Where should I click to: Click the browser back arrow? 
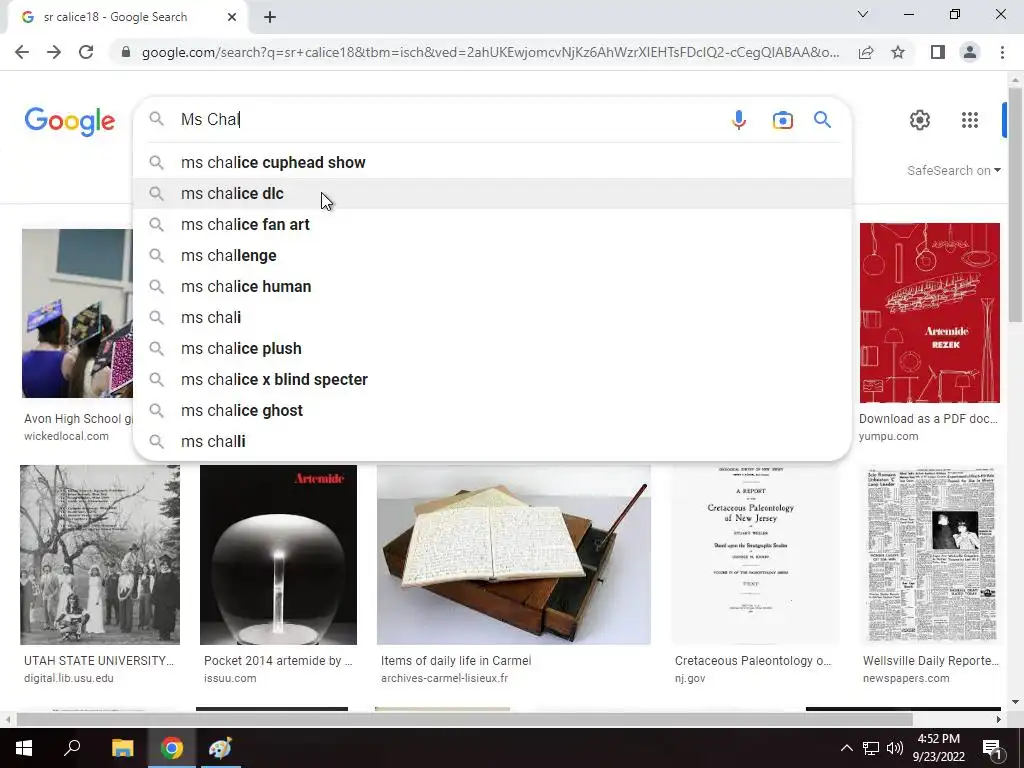[22, 52]
